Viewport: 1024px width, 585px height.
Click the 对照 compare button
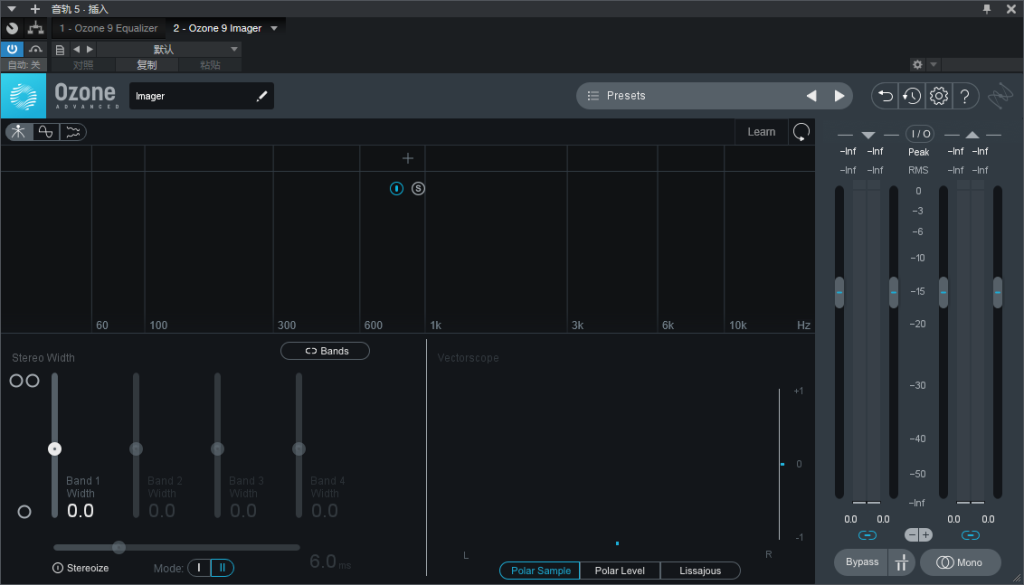coord(83,65)
